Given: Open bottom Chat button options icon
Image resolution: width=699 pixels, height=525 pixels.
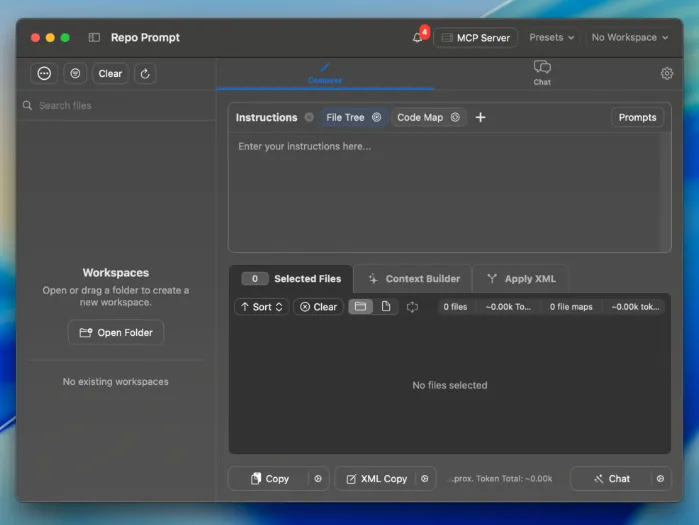Looking at the screenshot, I should tap(660, 479).
